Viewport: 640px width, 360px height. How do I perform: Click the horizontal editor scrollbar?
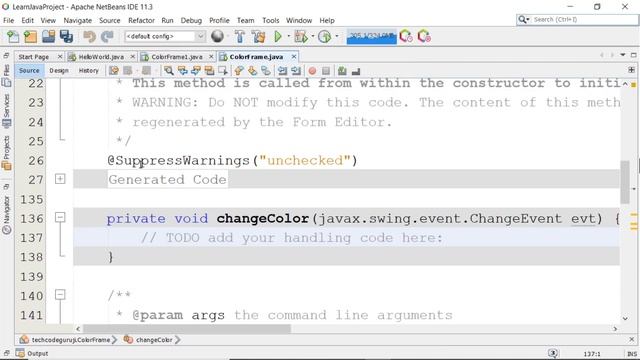[x=187, y=329]
